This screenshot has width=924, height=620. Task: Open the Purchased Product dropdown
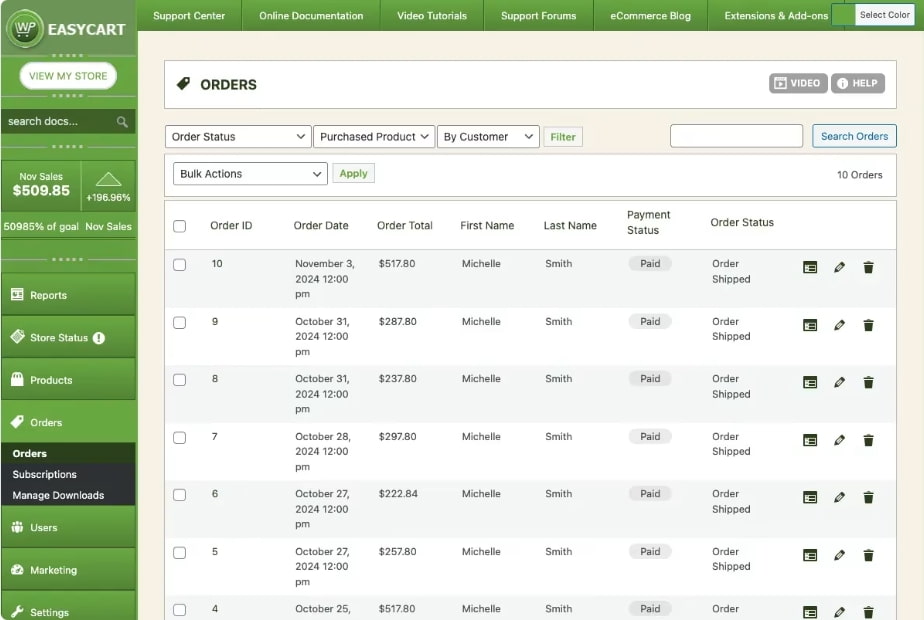[374, 137]
